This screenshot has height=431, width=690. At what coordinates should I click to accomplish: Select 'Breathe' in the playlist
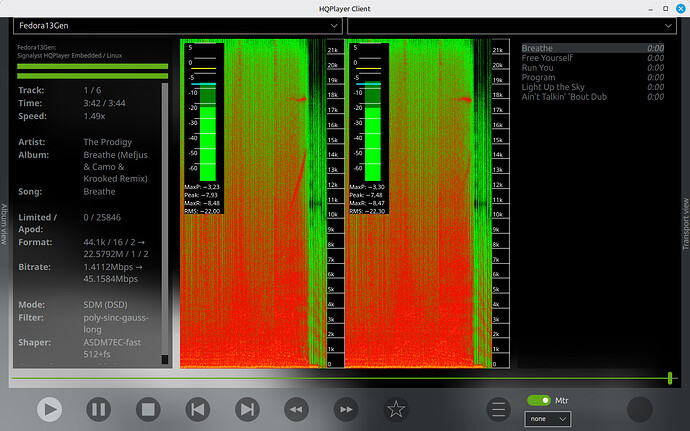coord(593,48)
